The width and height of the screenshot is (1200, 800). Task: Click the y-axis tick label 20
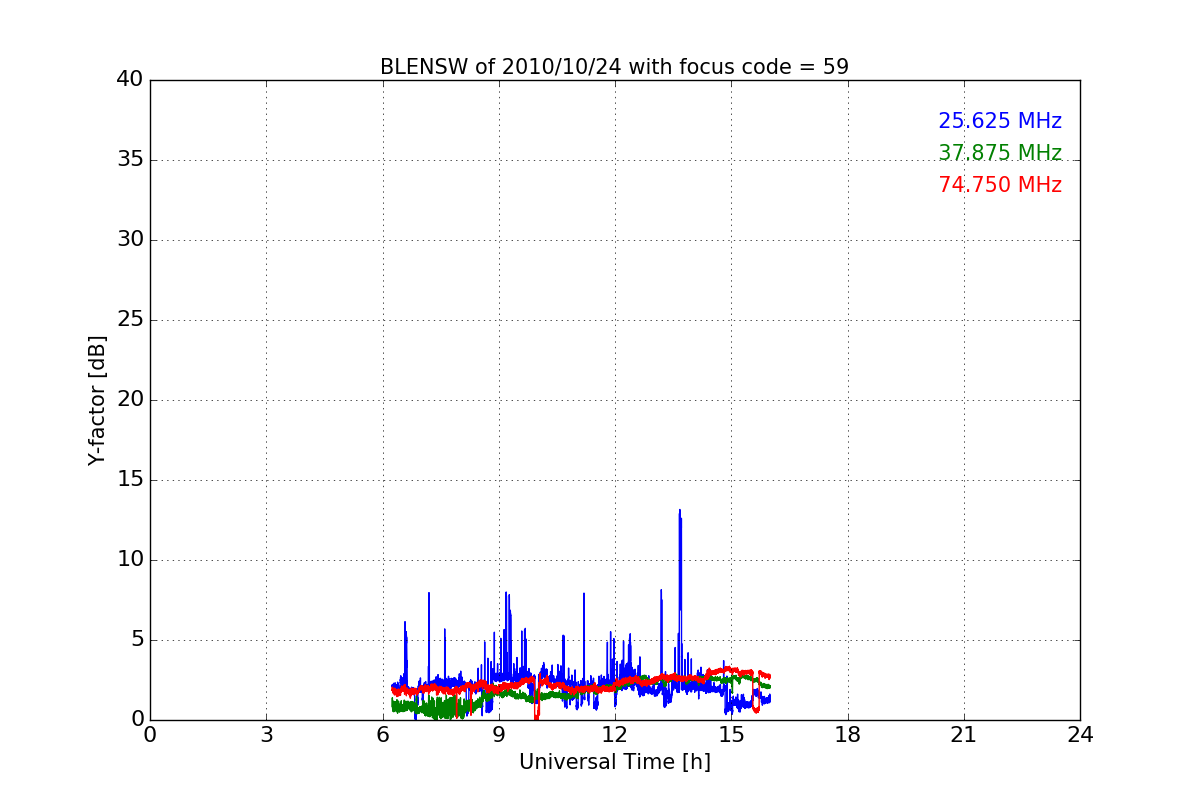point(129,400)
